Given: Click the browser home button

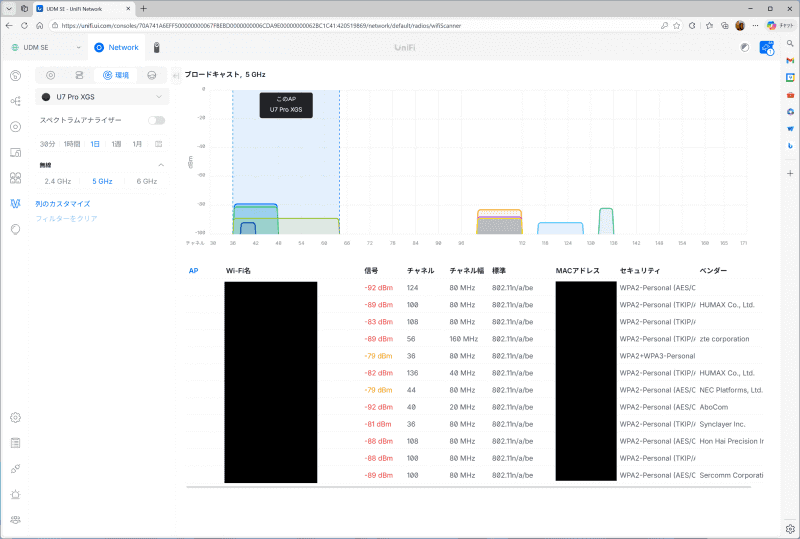Looking at the screenshot, I should tap(39, 26).
